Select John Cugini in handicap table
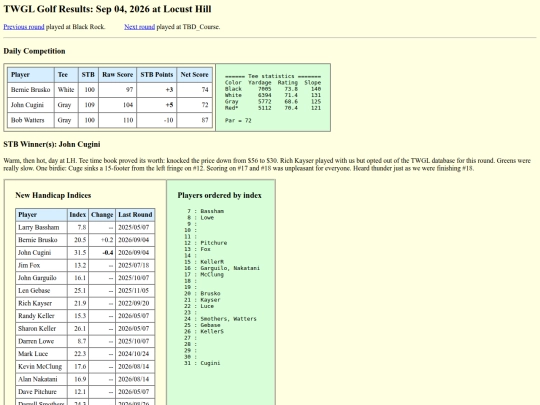This screenshot has height=405, width=540. (34, 253)
